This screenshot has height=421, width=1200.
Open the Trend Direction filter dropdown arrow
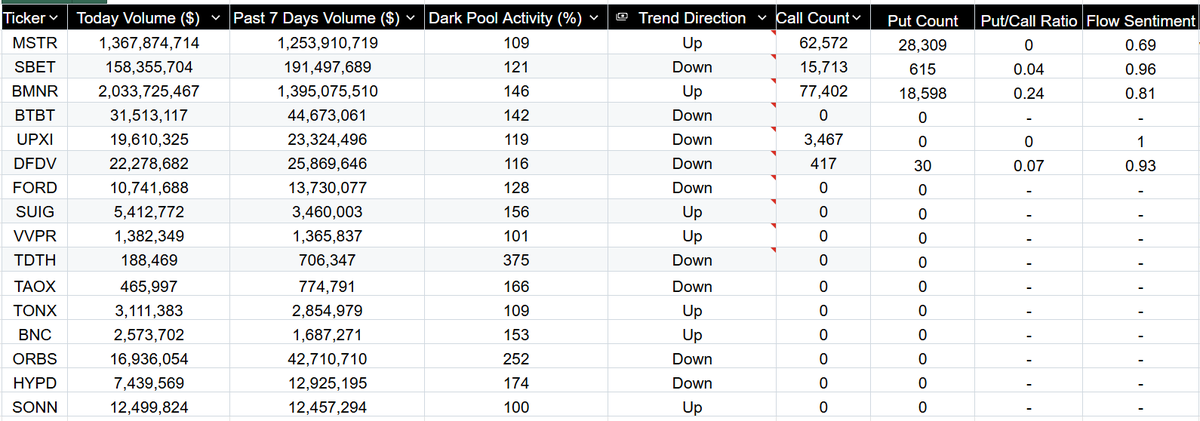[x=762, y=18]
